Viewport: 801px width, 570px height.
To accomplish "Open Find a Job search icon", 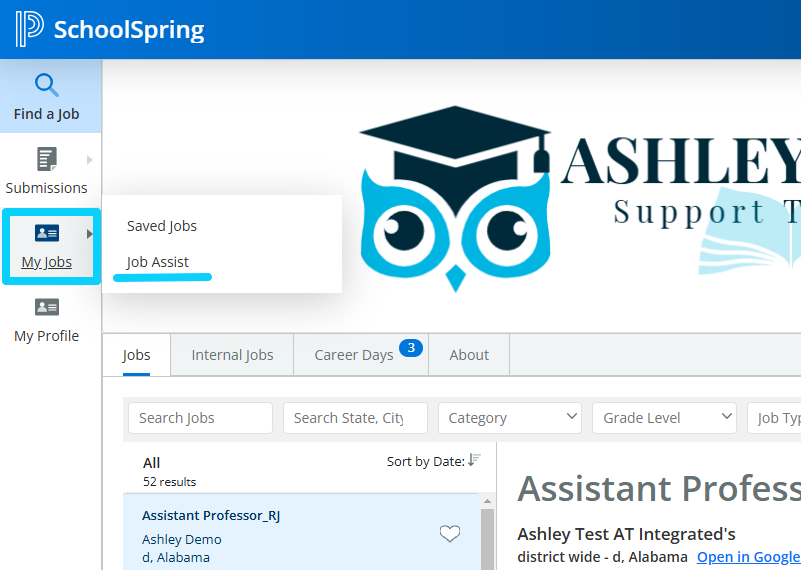I will (x=46, y=85).
